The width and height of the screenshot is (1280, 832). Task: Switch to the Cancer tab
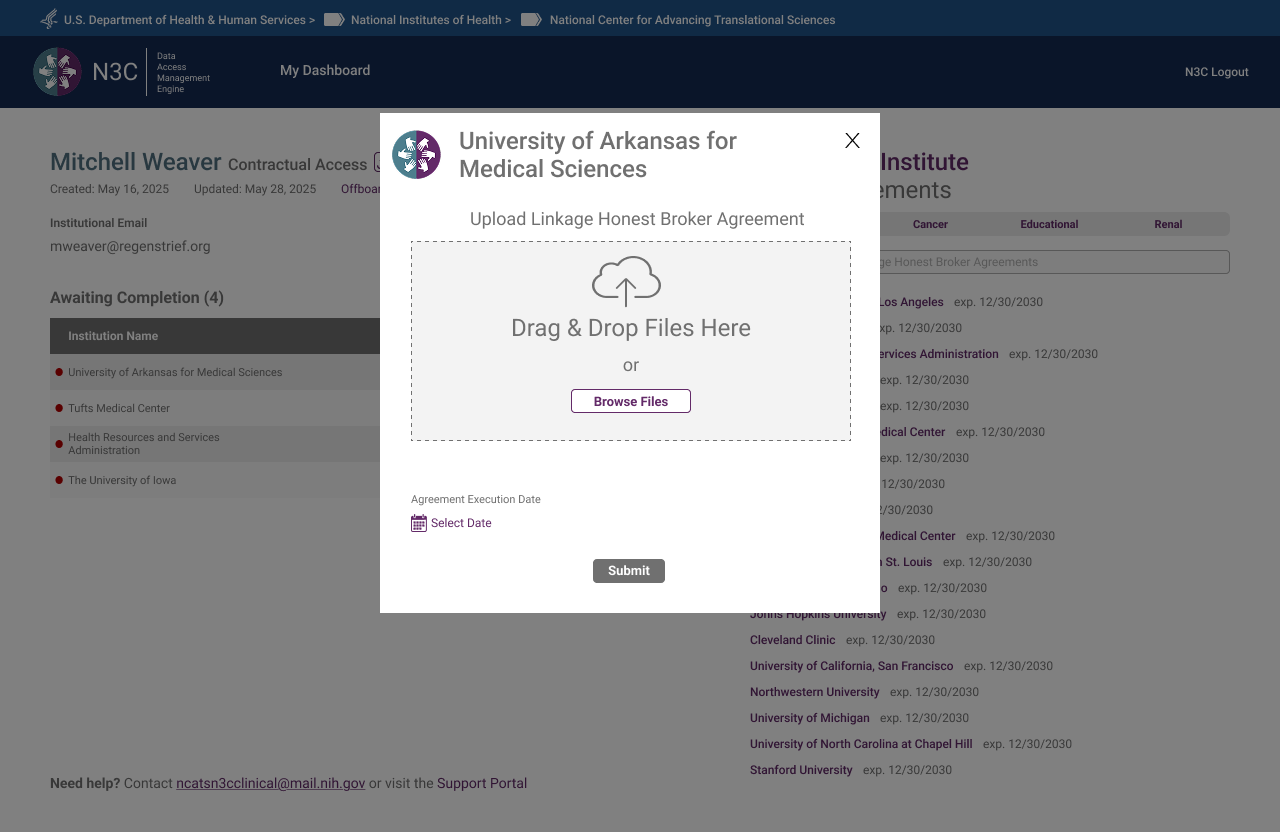click(x=929, y=224)
